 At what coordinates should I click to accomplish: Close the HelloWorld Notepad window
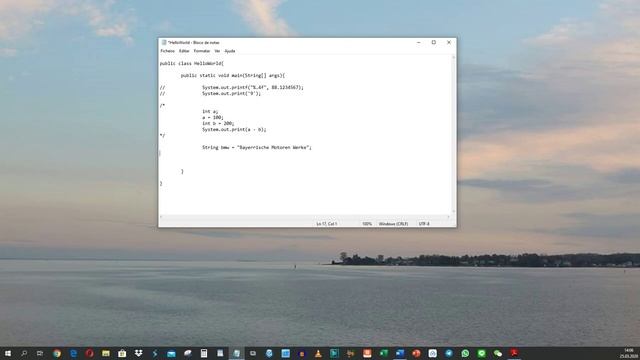[449, 42]
